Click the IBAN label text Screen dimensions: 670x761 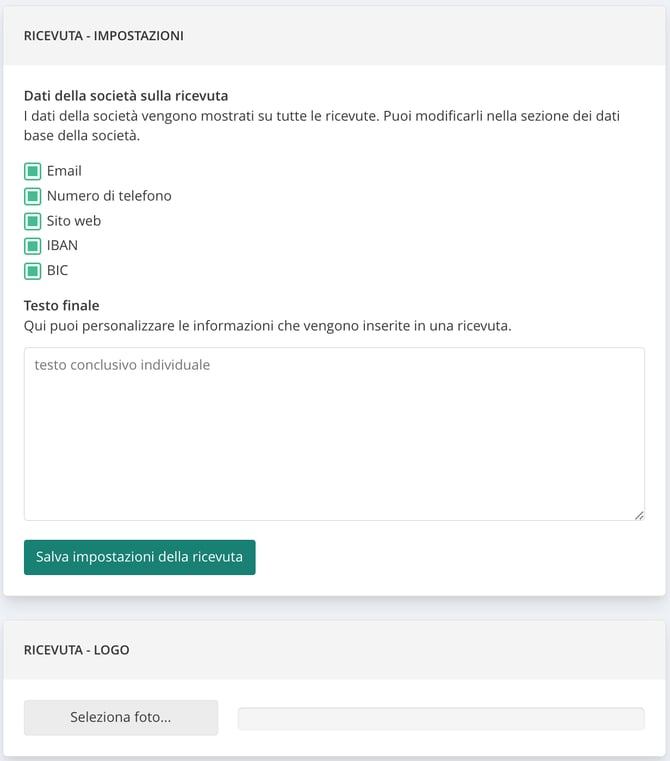point(62,246)
